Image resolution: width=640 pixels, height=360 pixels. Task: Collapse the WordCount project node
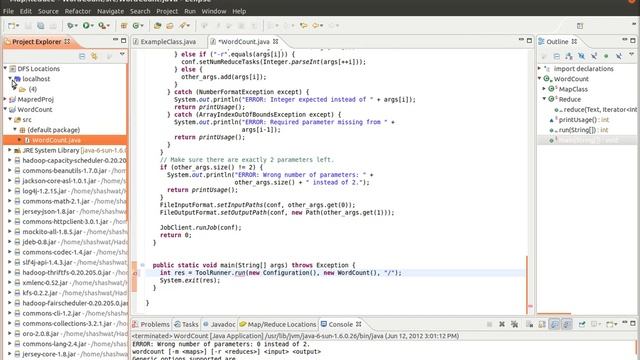5,109
